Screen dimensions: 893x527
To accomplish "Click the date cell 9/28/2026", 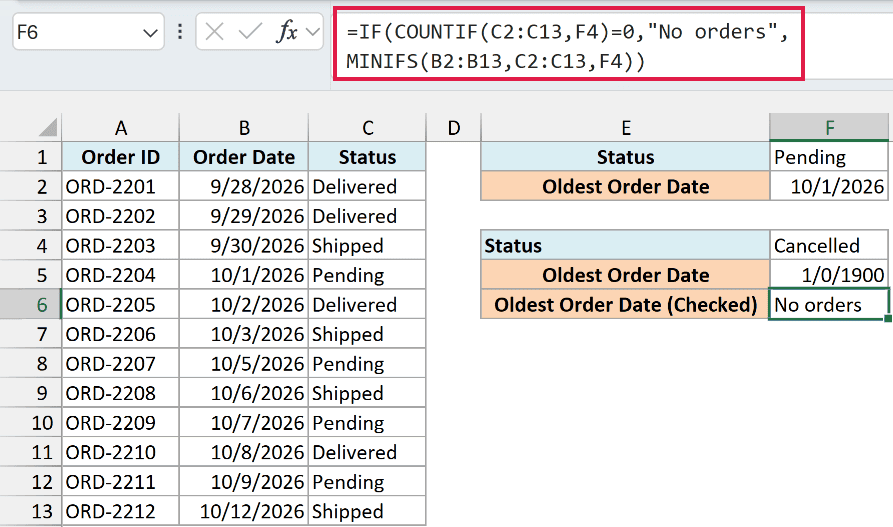I will pyautogui.click(x=244, y=186).
